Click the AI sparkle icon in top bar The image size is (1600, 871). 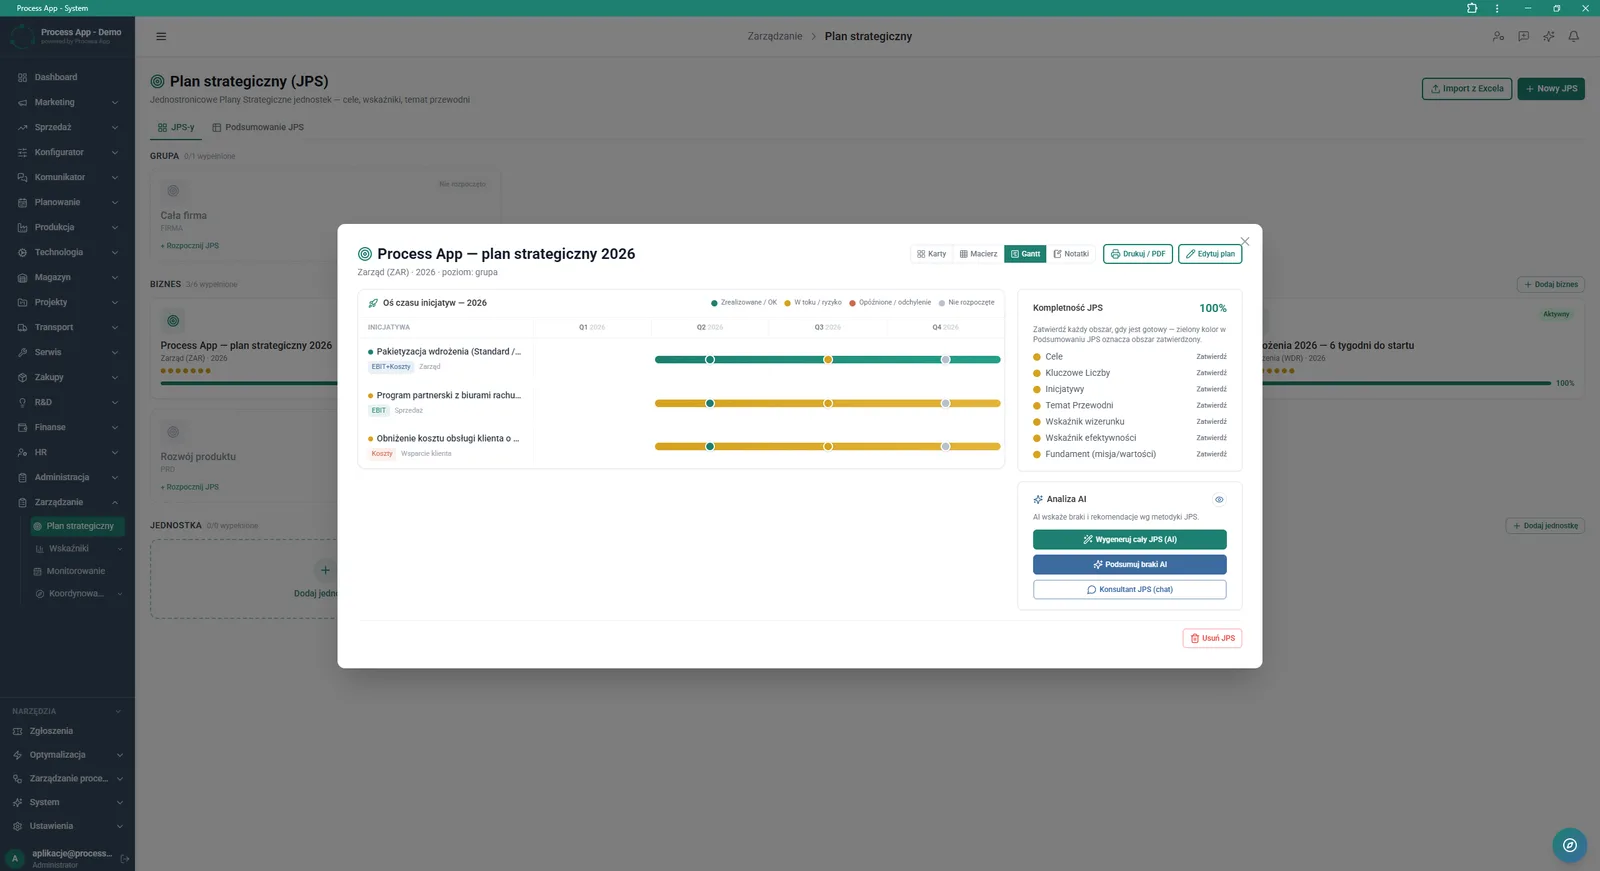(x=1548, y=36)
